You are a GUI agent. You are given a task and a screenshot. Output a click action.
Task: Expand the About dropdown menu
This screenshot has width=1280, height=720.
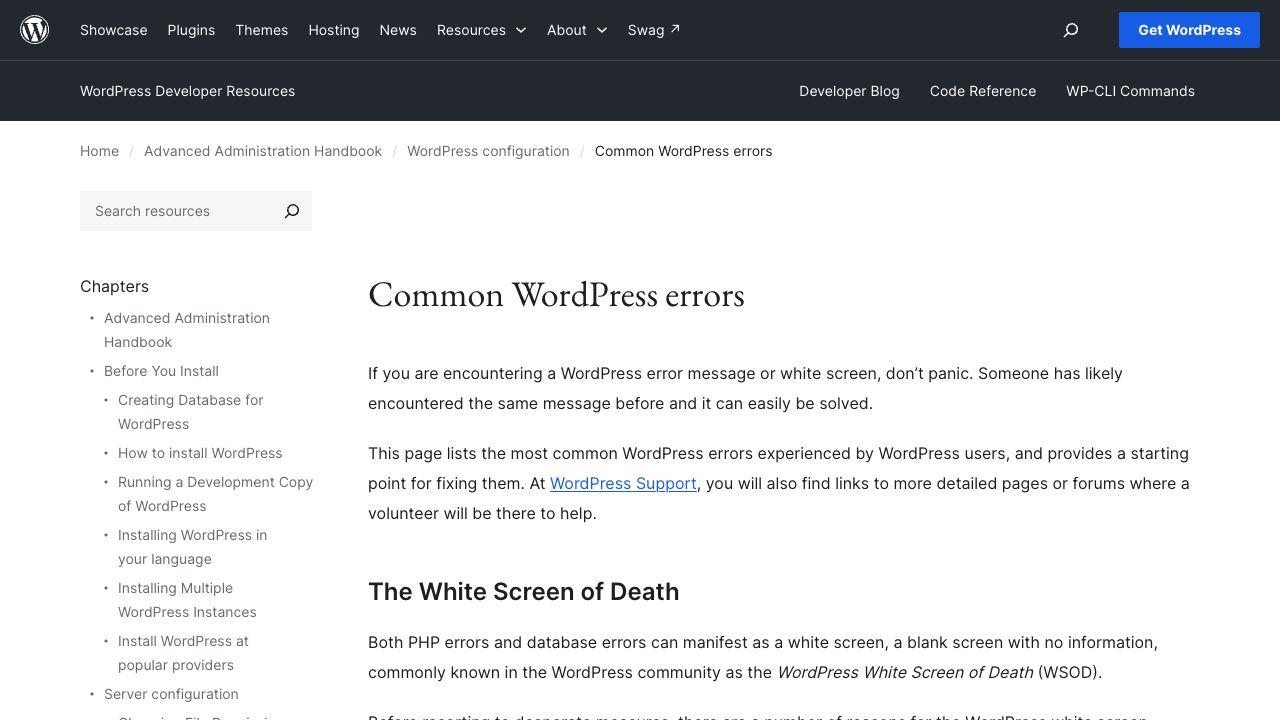[x=577, y=30]
